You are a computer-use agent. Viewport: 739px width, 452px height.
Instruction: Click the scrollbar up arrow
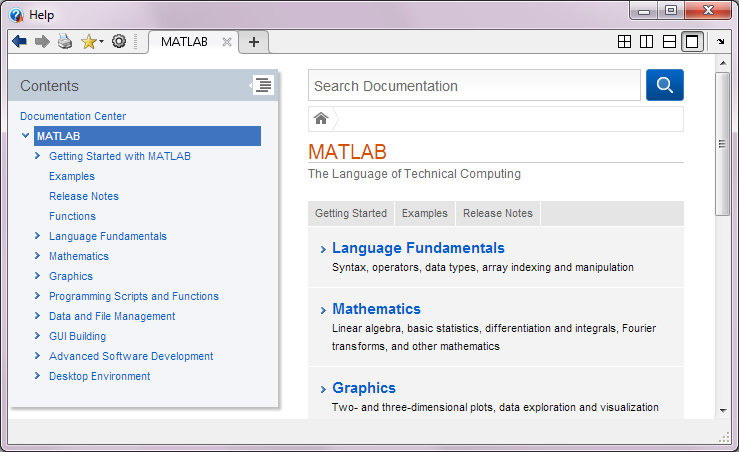[x=723, y=63]
